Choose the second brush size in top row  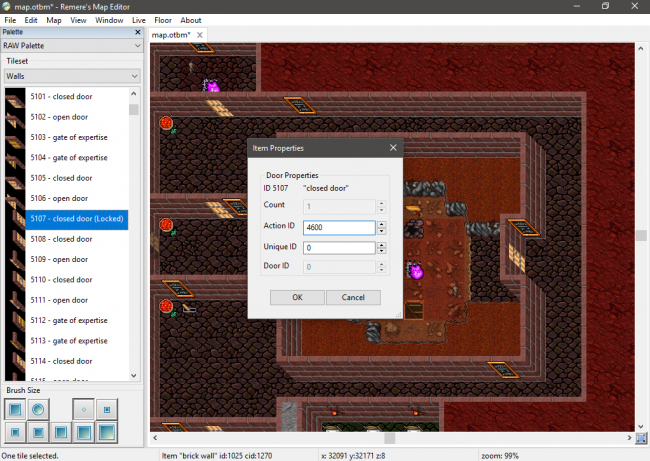(107, 410)
